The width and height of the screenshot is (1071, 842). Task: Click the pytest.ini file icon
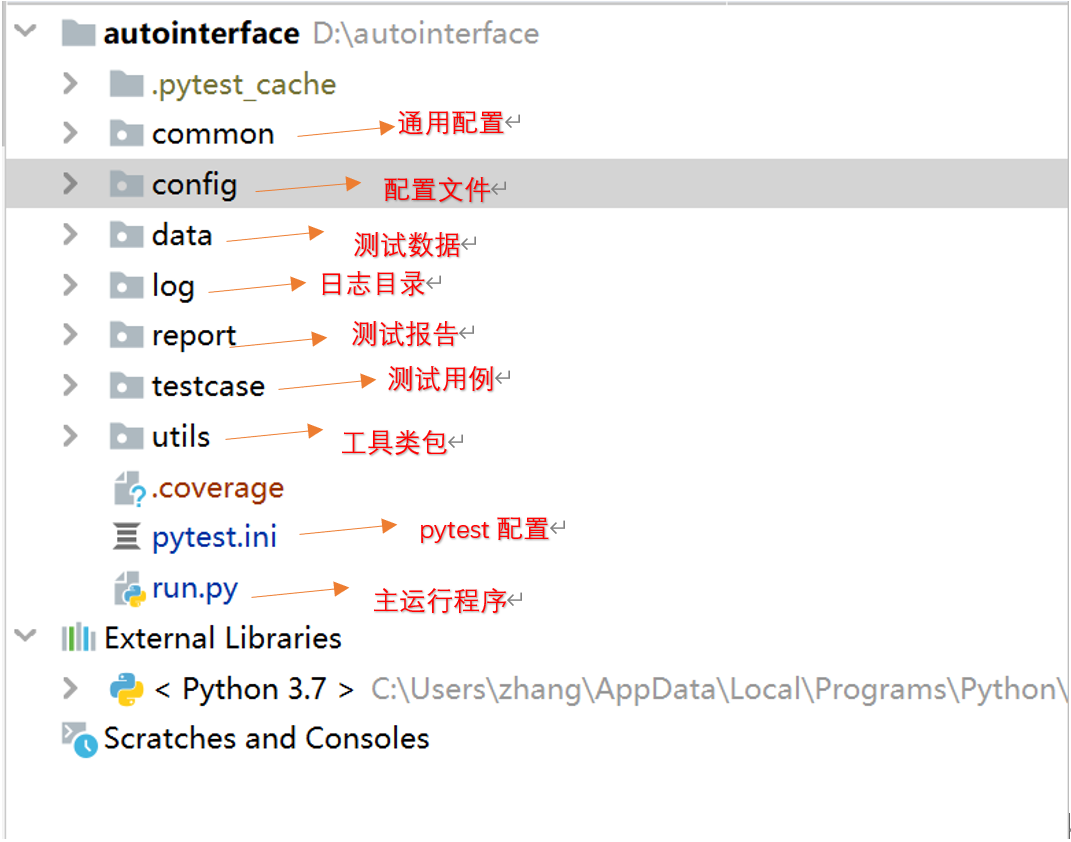[x=127, y=538]
